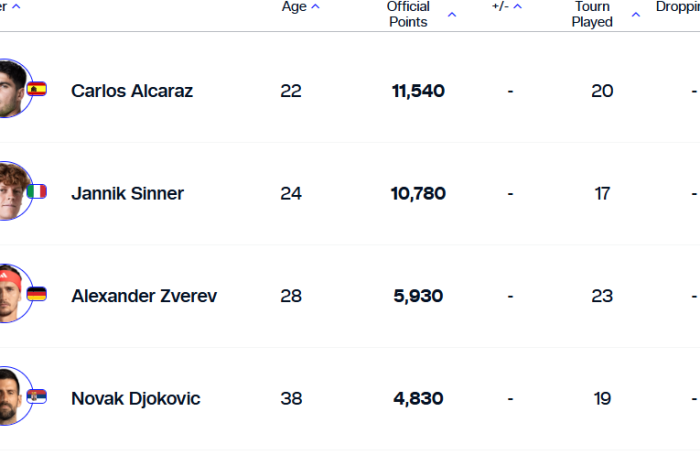700x466 pixels.
Task: Click the Italy flag icon beside Jannik Sinner
Action: pyautogui.click(x=37, y=192)
